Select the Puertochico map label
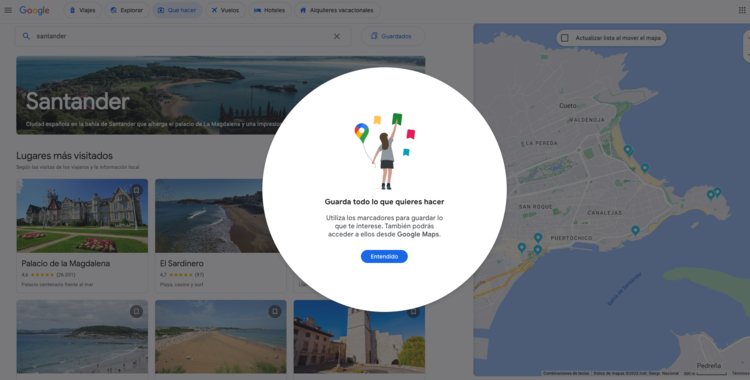This screenshot has width=750, height=380. click(571, 238)
